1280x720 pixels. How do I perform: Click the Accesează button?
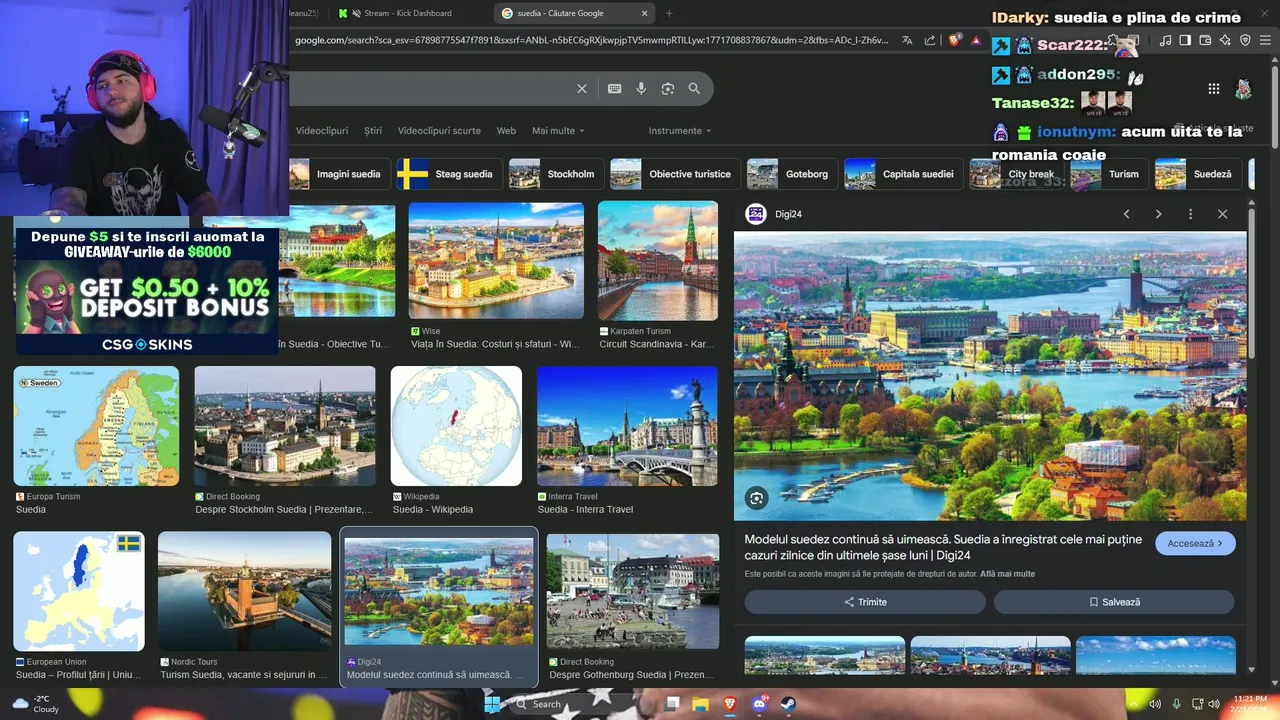(1195, 543)
